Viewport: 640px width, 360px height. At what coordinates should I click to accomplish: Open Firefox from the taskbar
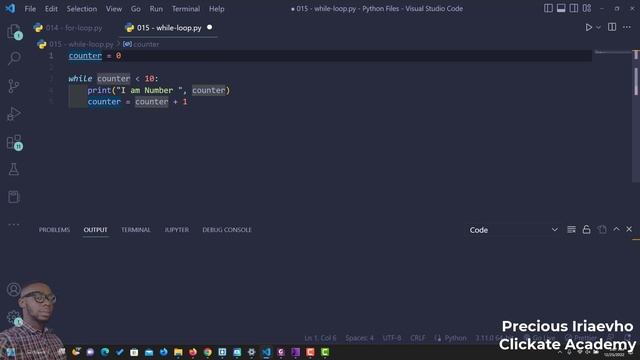(x=193, y=352)
